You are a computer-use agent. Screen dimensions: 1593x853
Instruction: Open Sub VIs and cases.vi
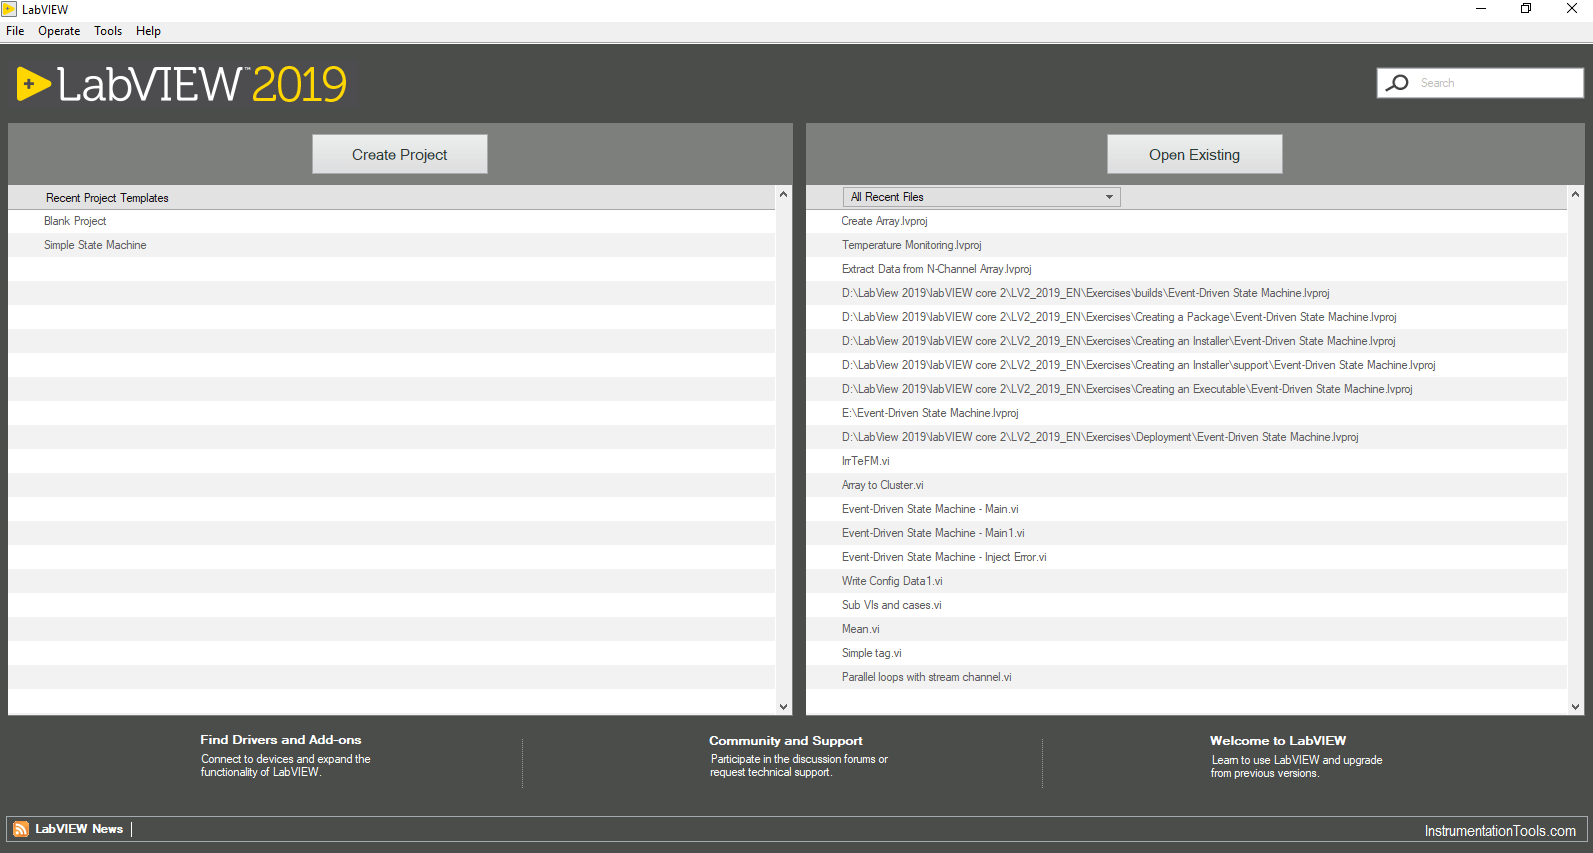(892, 605)
